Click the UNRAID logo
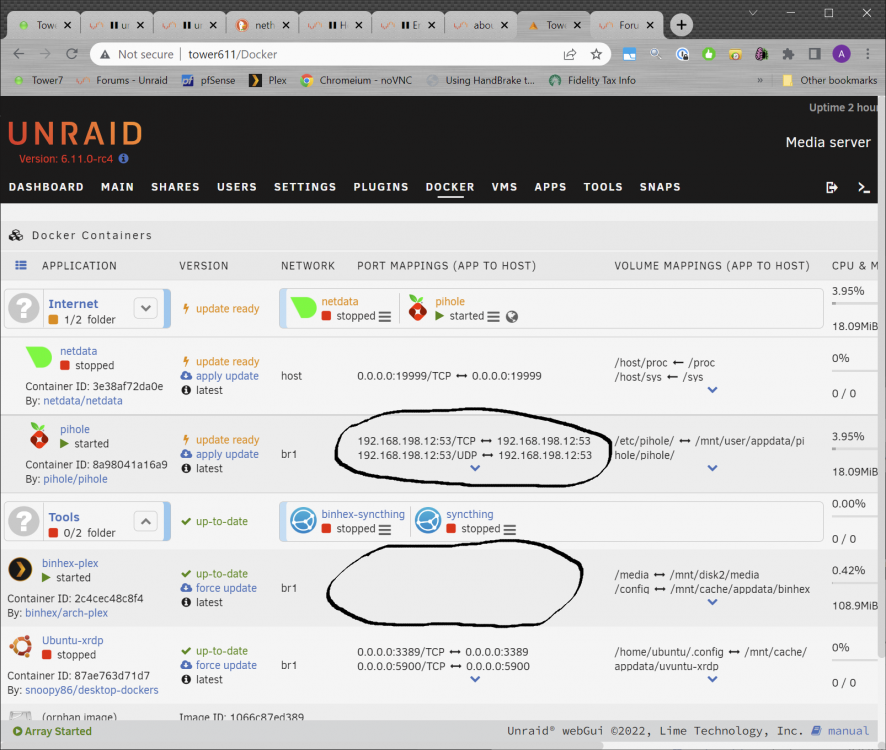 (75, 134)
